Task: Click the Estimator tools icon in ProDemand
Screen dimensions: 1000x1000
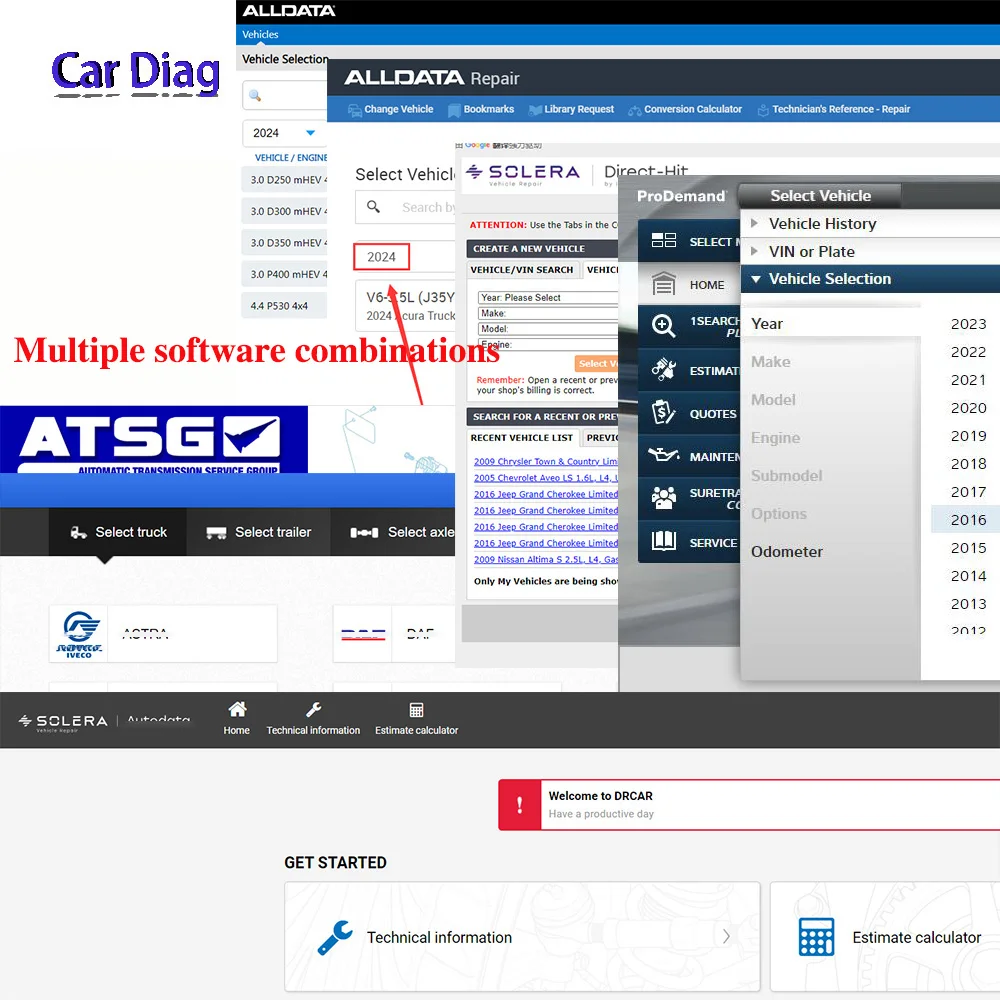Action: tap(664, 369)
